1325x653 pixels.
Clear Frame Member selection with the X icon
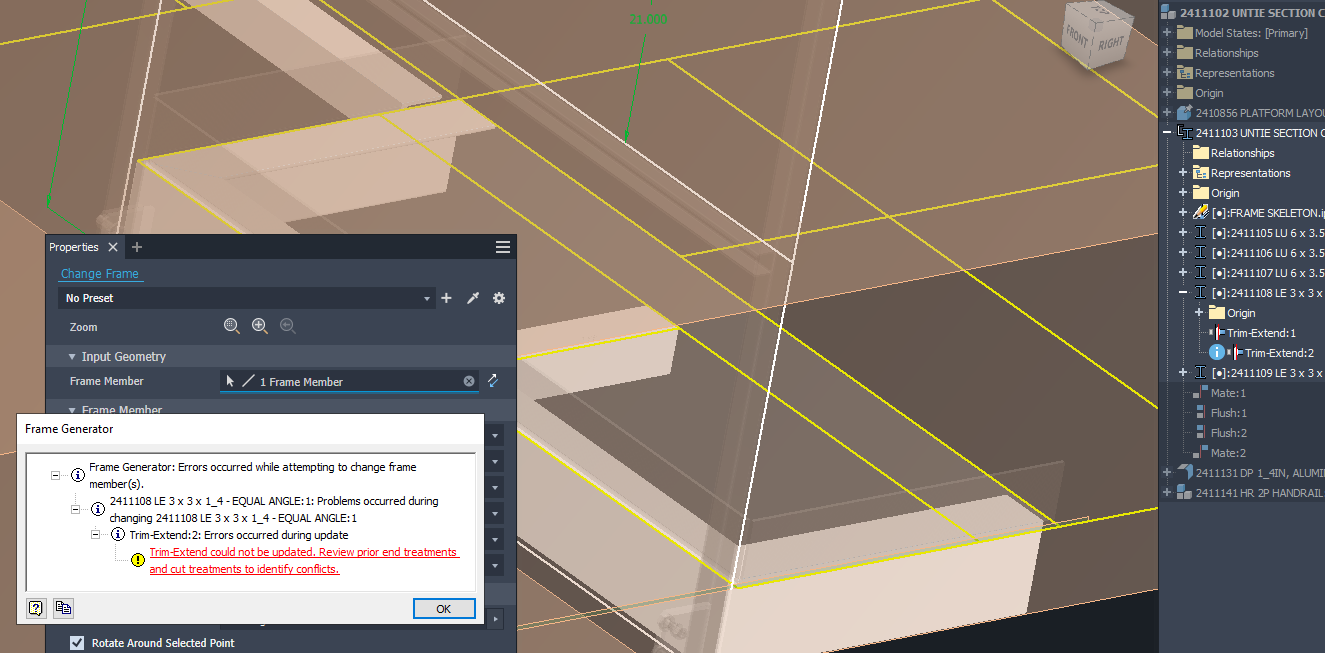click(x=468, y=381)
